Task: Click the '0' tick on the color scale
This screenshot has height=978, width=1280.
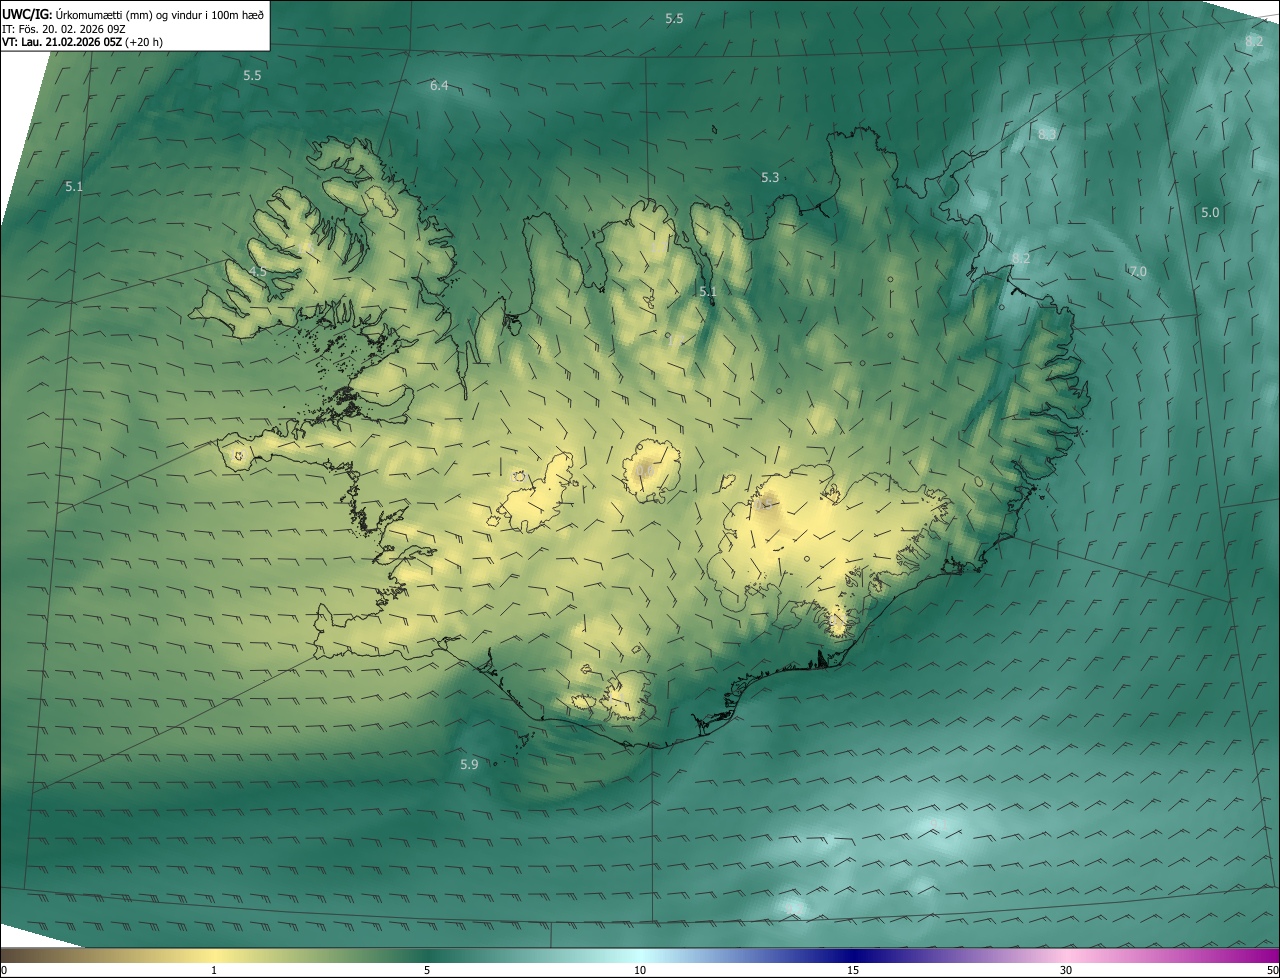Action: [4, 971]
